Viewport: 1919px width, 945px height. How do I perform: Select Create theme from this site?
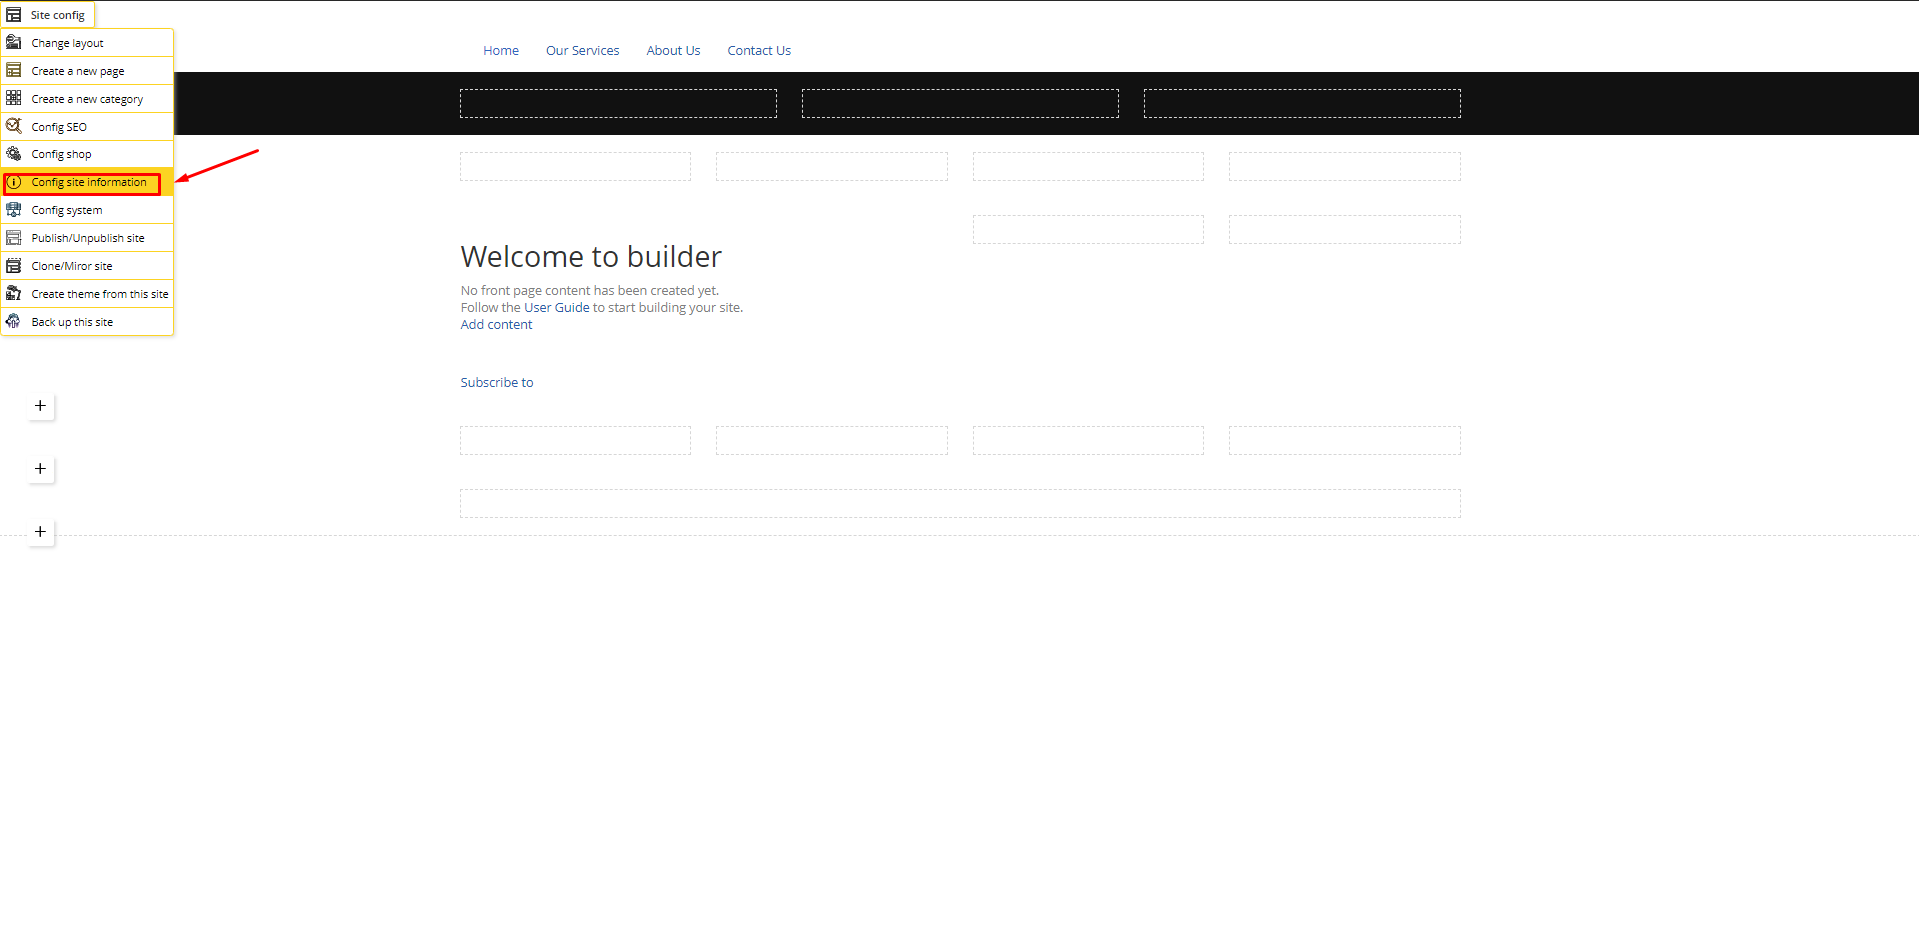tap(87, 294)
